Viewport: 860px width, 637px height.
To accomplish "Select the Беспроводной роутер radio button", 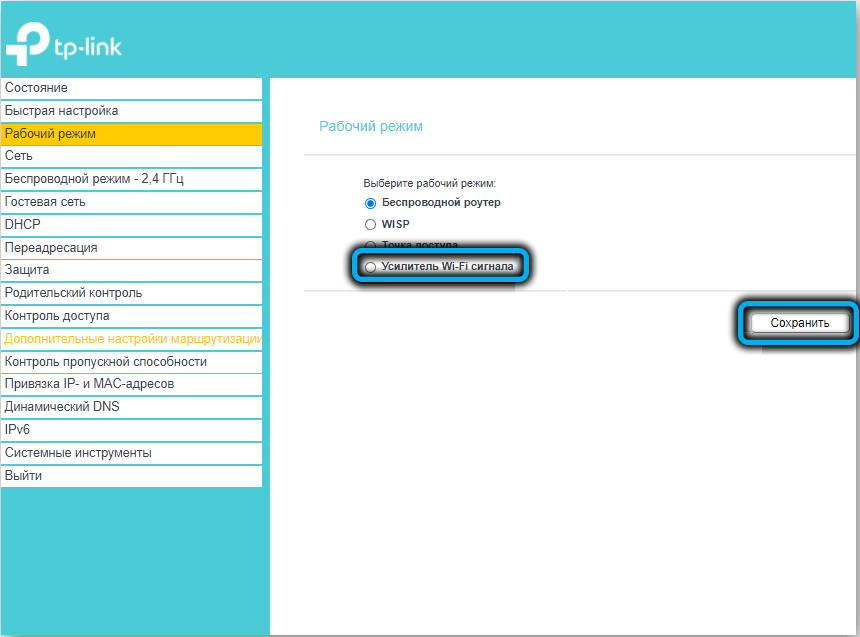I will pos(371,203).
